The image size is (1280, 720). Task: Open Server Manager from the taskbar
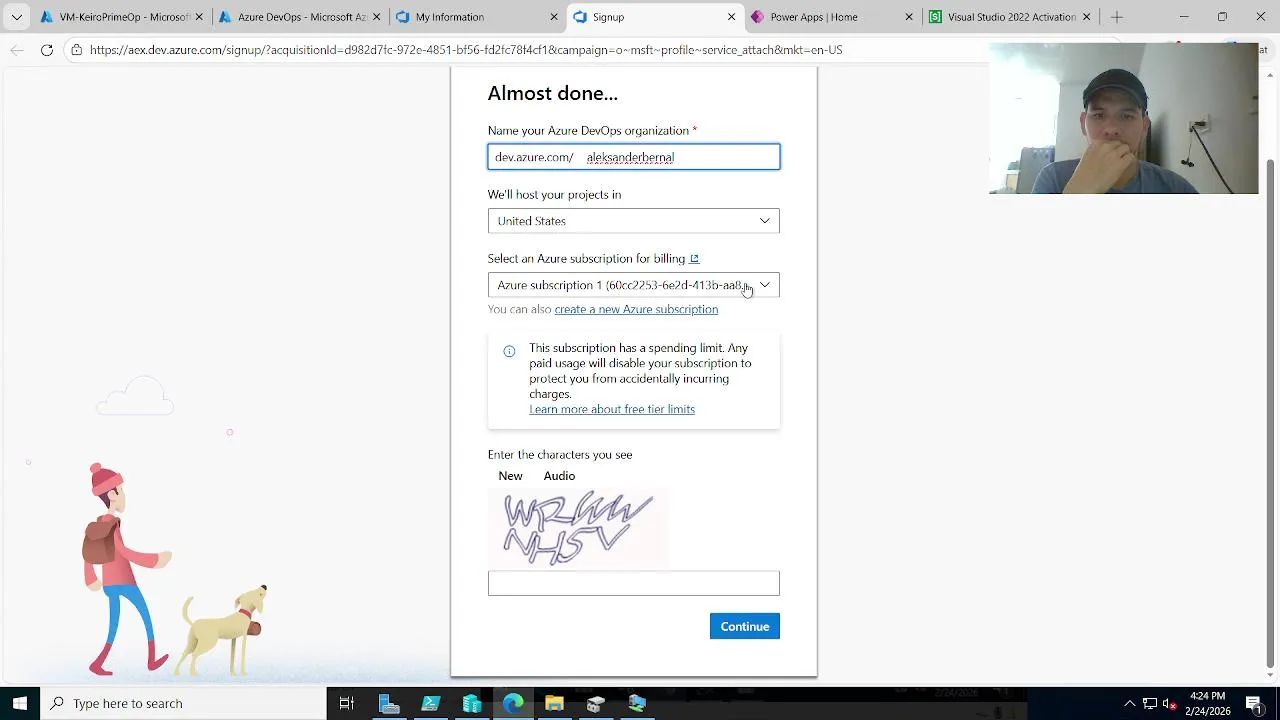click(x=390, y=703)
